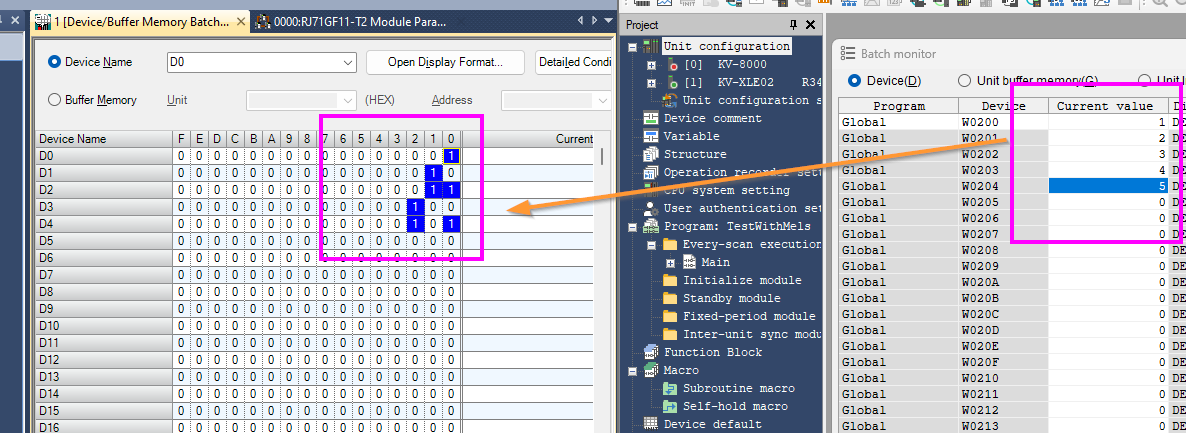Screen dimensions: 1186x433
Task: Click the Detailed Conditions button
Action: tap(573, 62)
